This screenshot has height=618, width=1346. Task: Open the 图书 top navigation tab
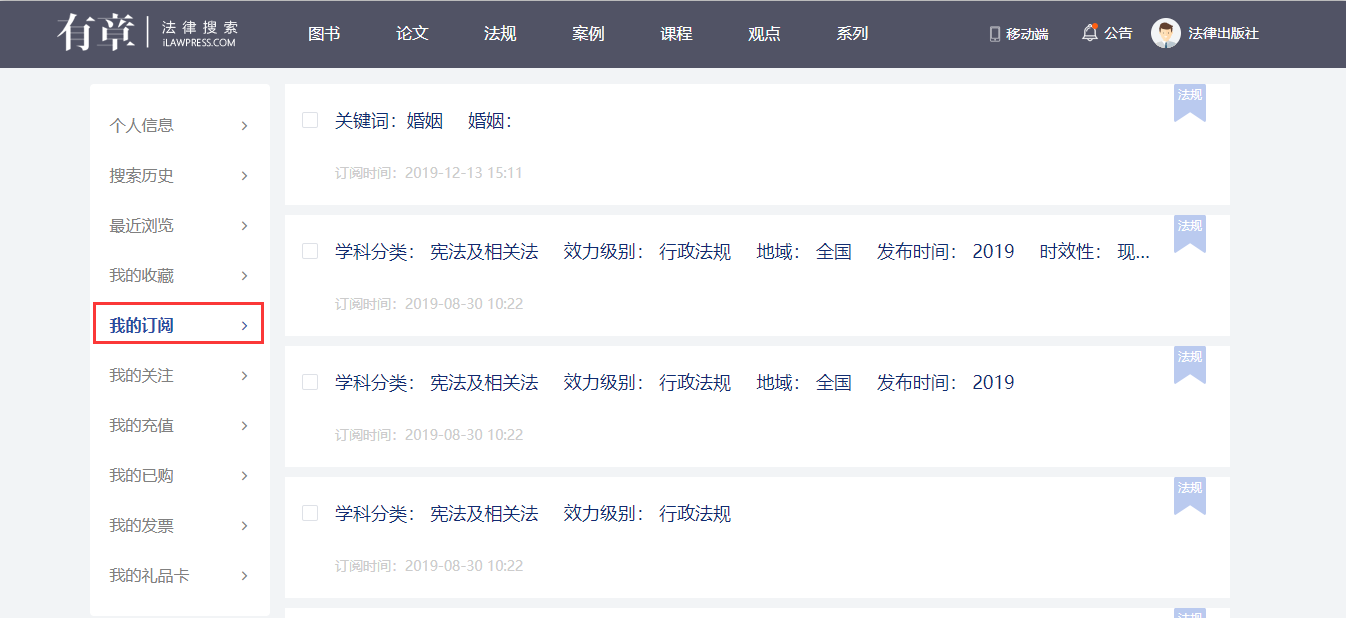point(324,33)
